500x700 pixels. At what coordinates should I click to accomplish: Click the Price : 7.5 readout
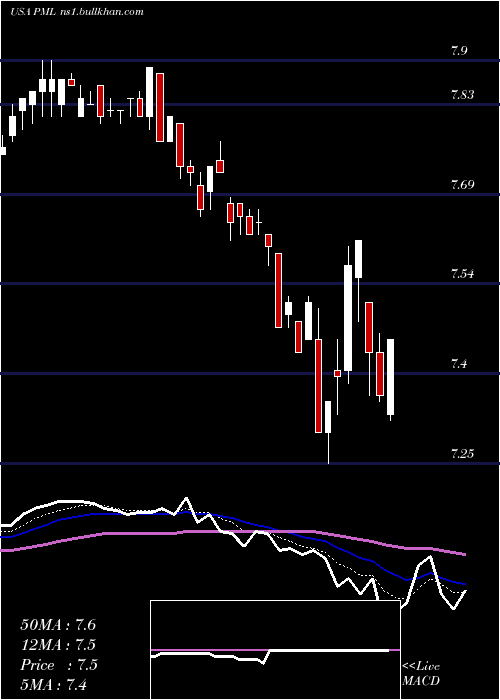click(58, 665)
